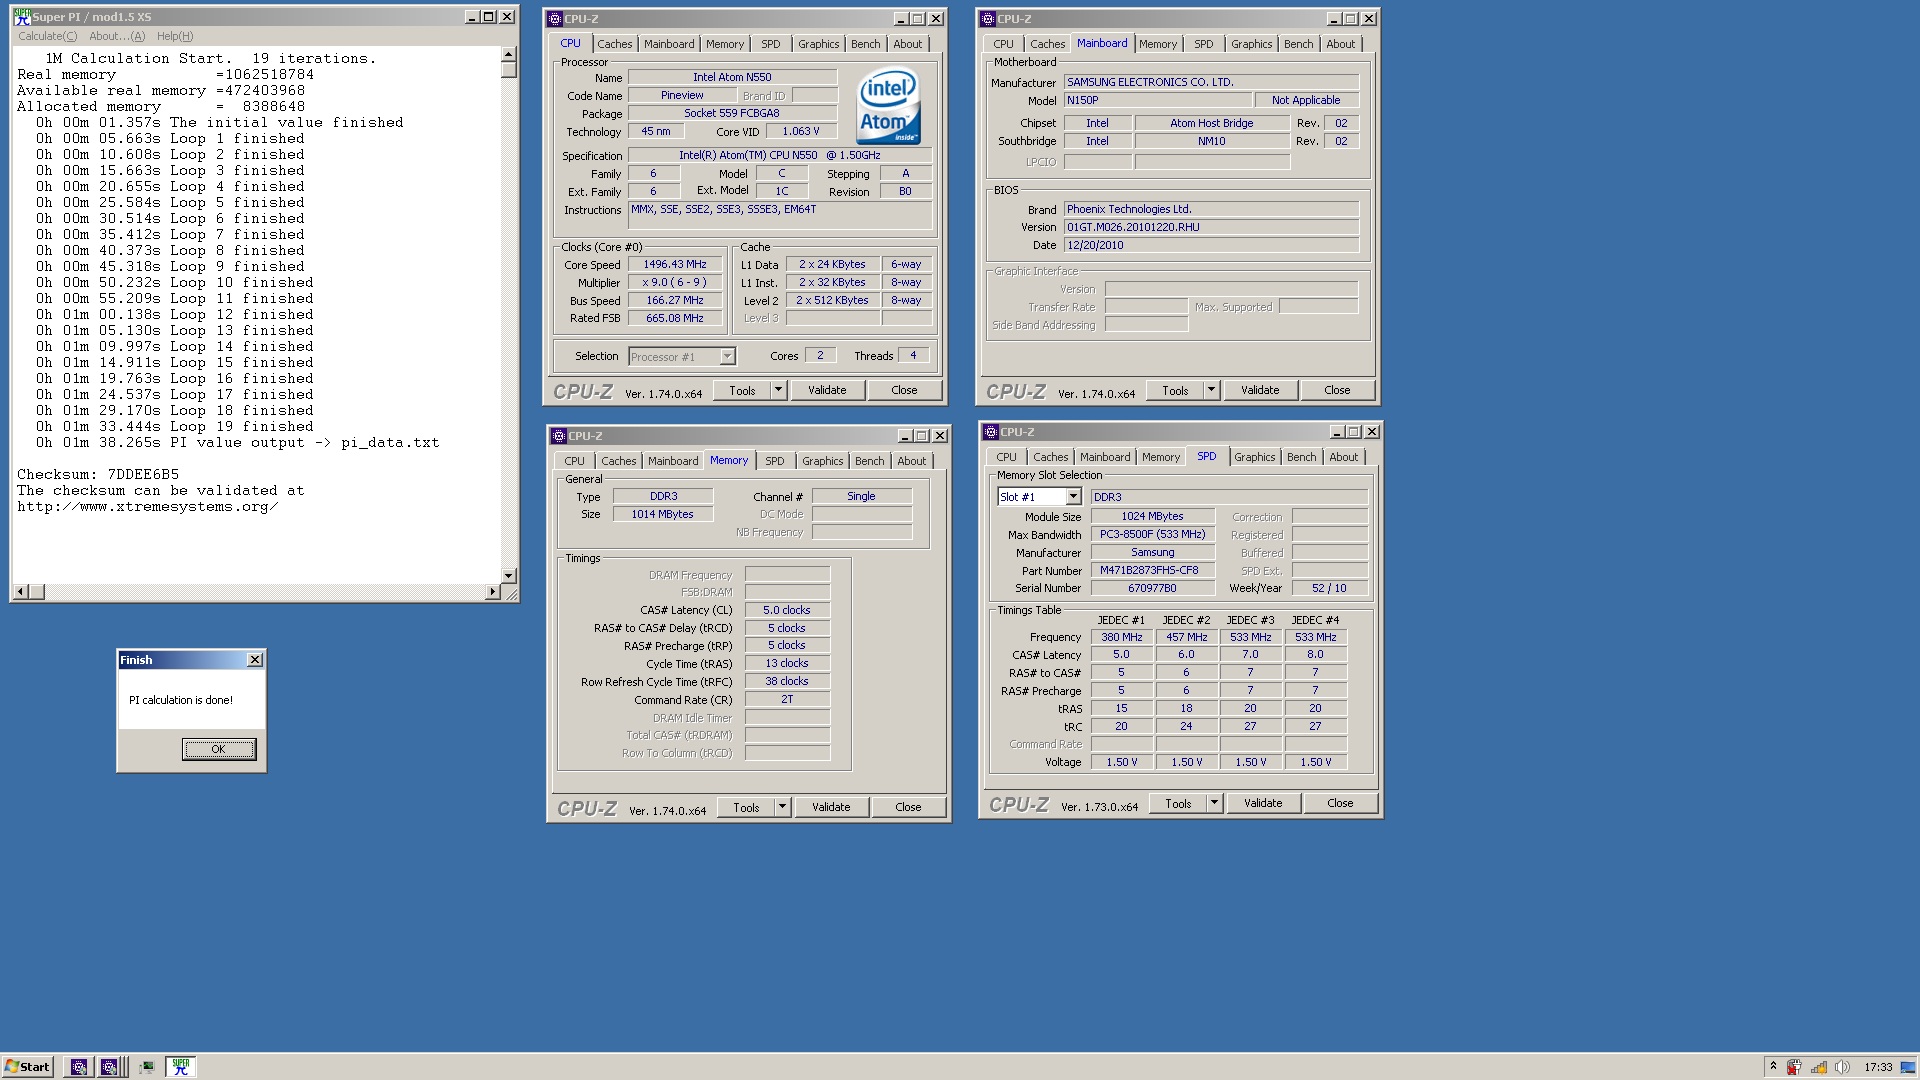Click the Super PI scroll right arrow
Viewport: 1920px width, 1080px height.
tap(492, 592)
